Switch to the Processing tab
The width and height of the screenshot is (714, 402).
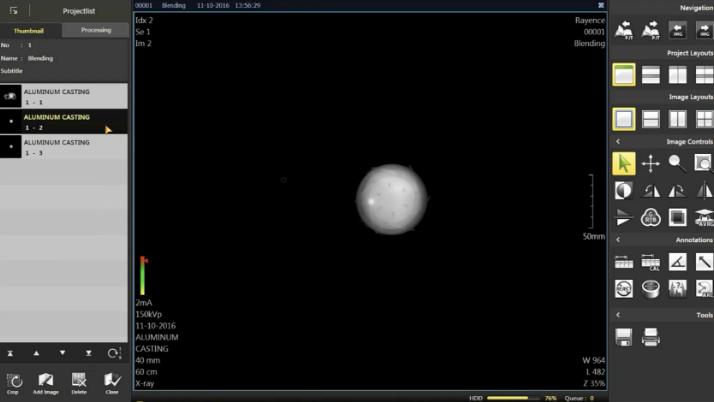(96, 30)
